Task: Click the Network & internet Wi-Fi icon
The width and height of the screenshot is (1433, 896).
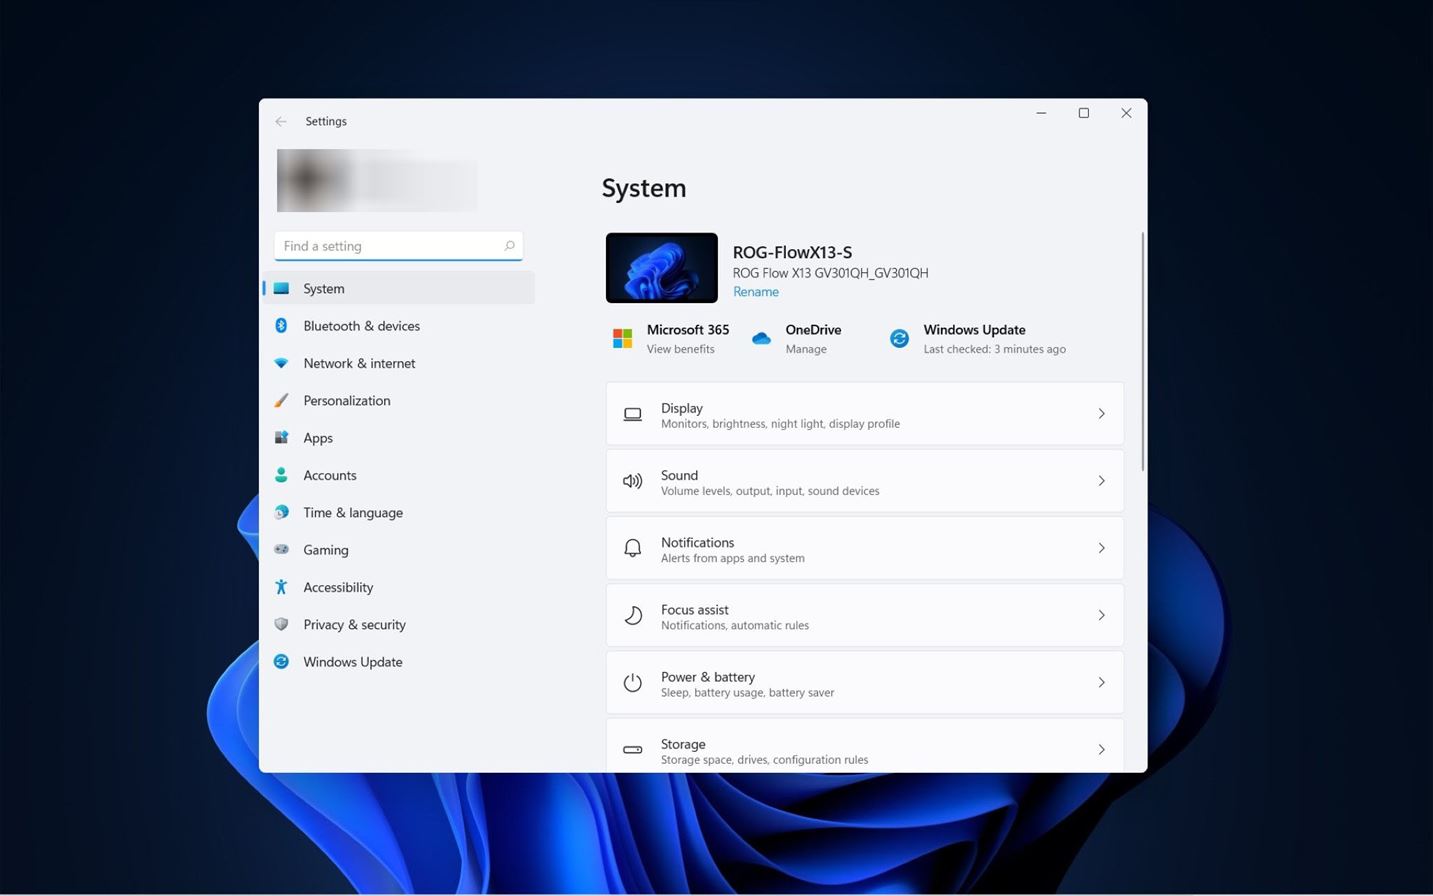Action: tap(281, 363)
